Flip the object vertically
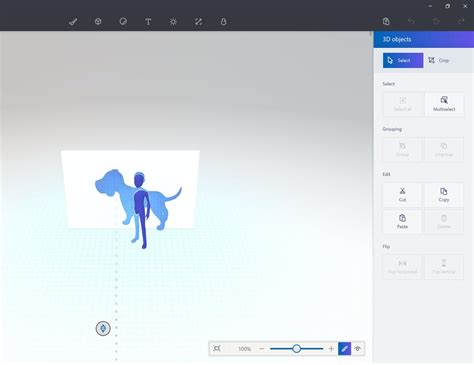The image size is (474, 365). pos(444,267)
